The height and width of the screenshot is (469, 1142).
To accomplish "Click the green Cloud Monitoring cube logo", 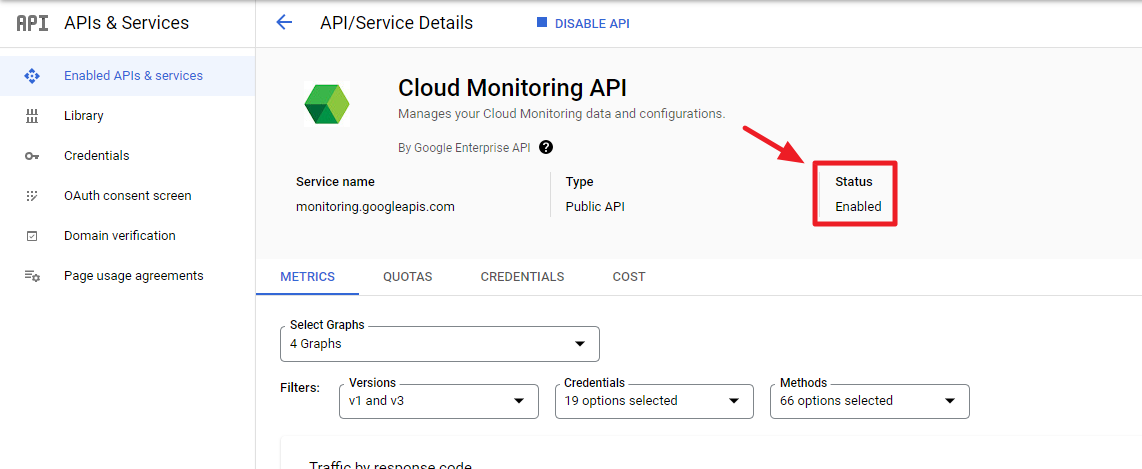I will tap(327, 103).
